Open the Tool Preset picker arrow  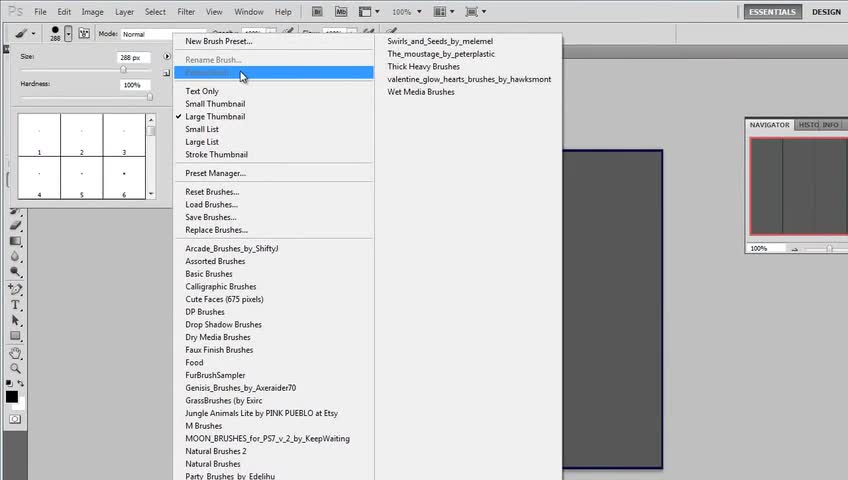click(33, 34)
